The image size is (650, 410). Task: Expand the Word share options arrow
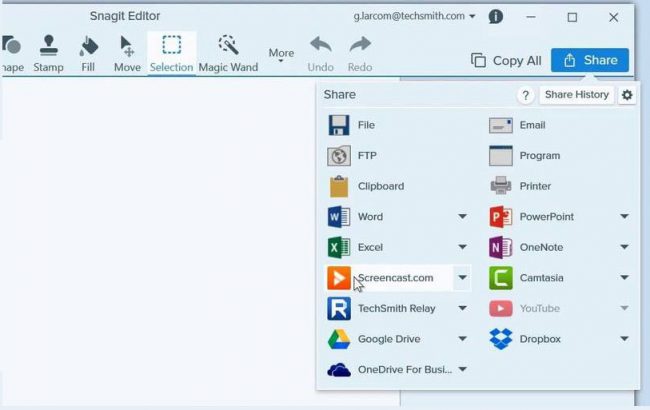point(462,217)
